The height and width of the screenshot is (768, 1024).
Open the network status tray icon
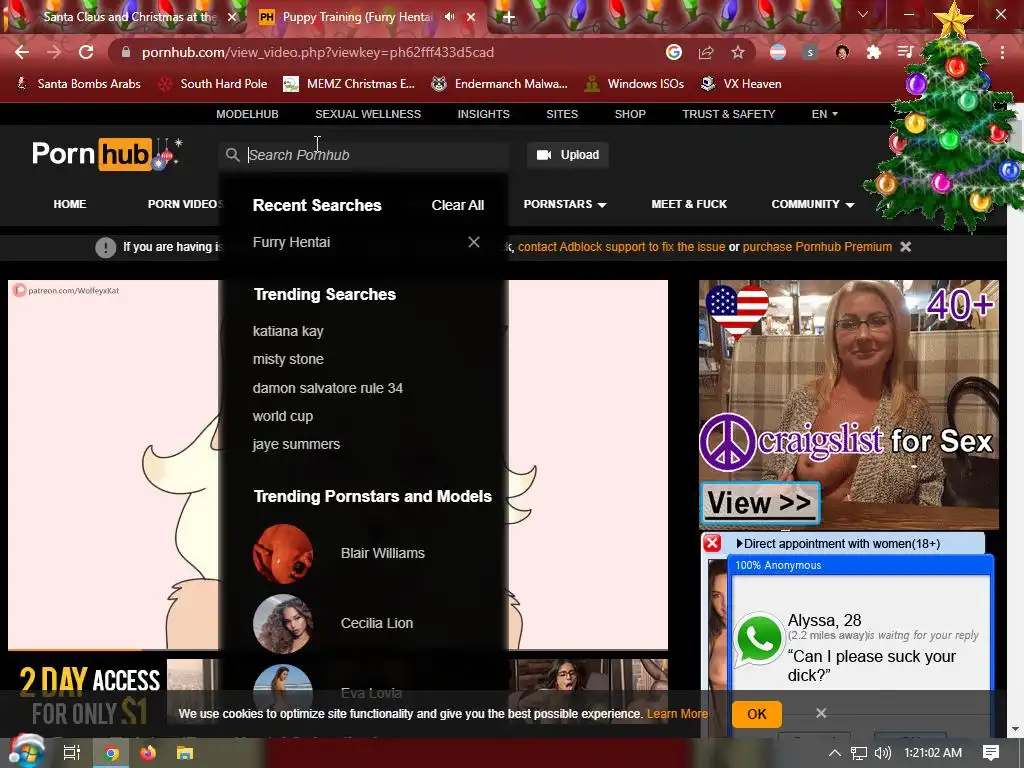point(859,753)
